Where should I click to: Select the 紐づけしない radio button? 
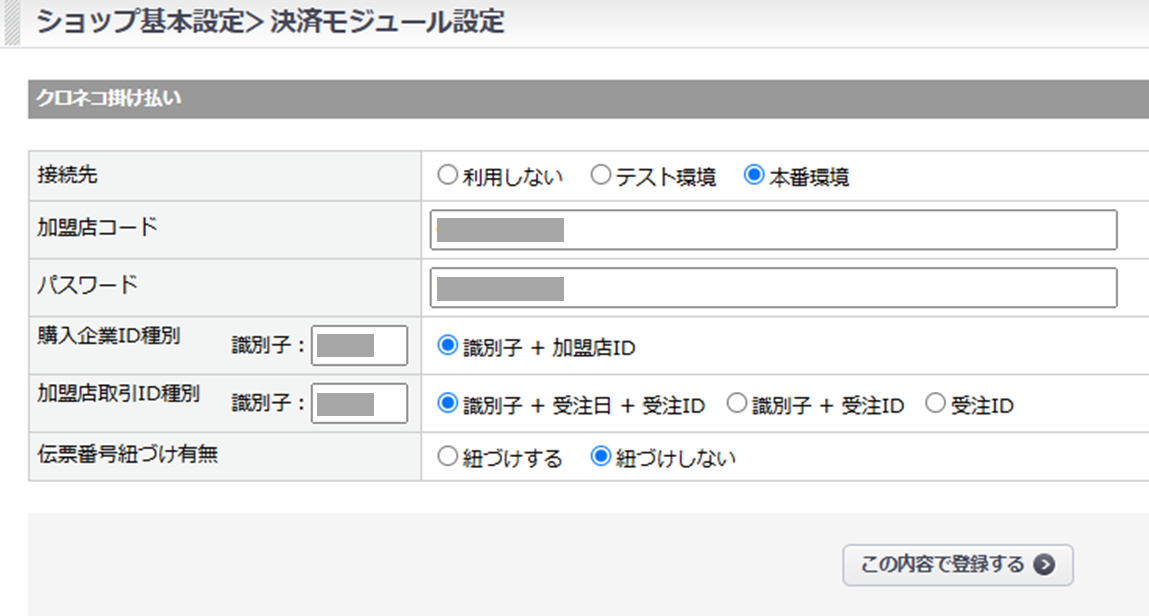[601, 458]
